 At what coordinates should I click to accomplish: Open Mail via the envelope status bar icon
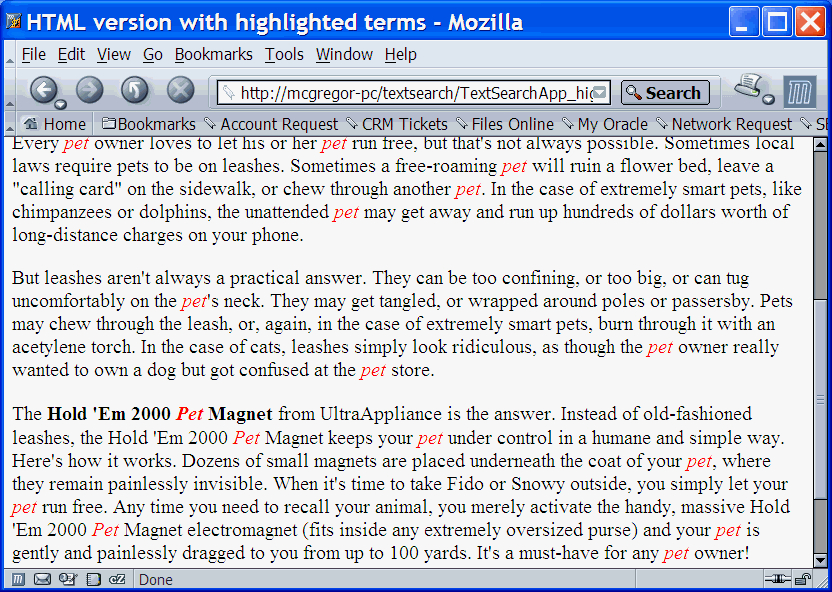point(42,579)
